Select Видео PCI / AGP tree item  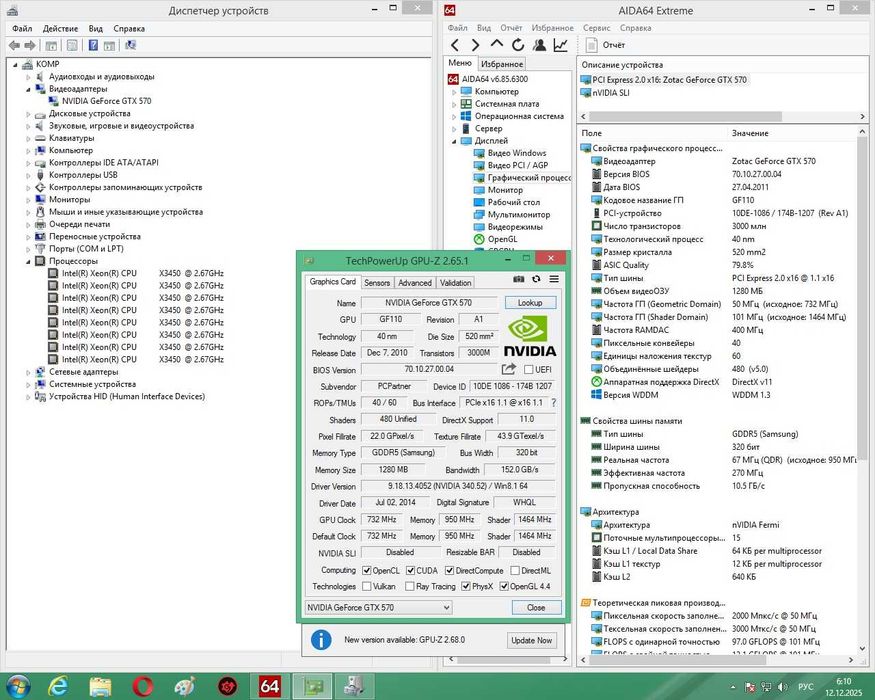[x=516, y=165]
